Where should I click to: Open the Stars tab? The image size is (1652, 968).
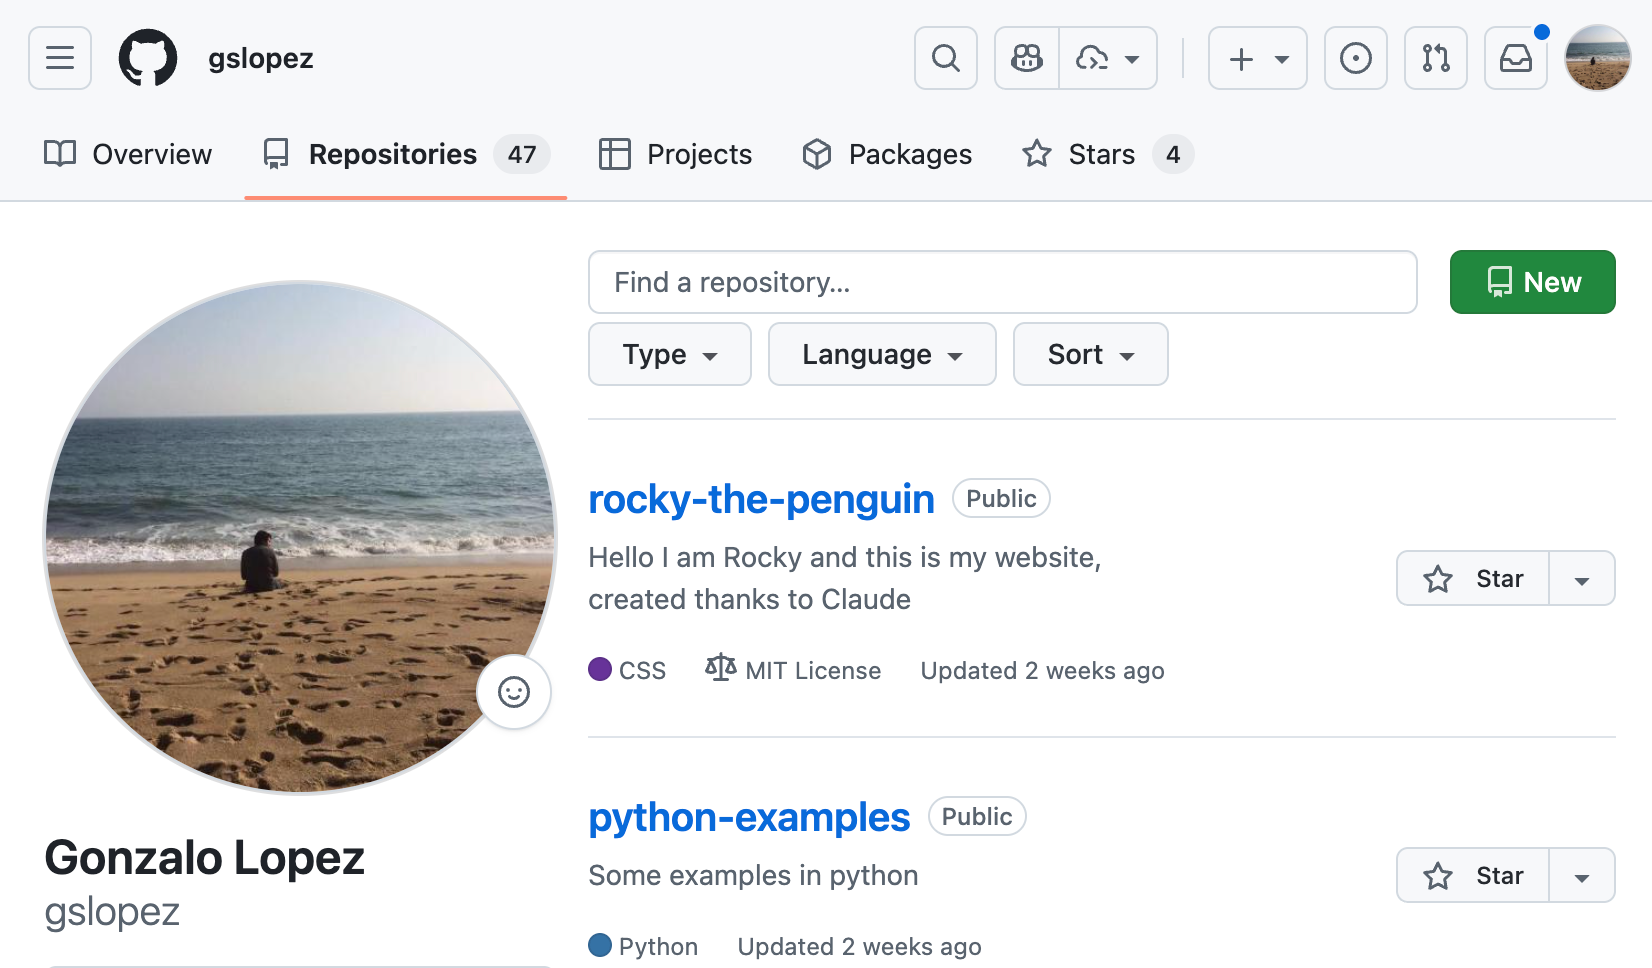coord(1107,154)
